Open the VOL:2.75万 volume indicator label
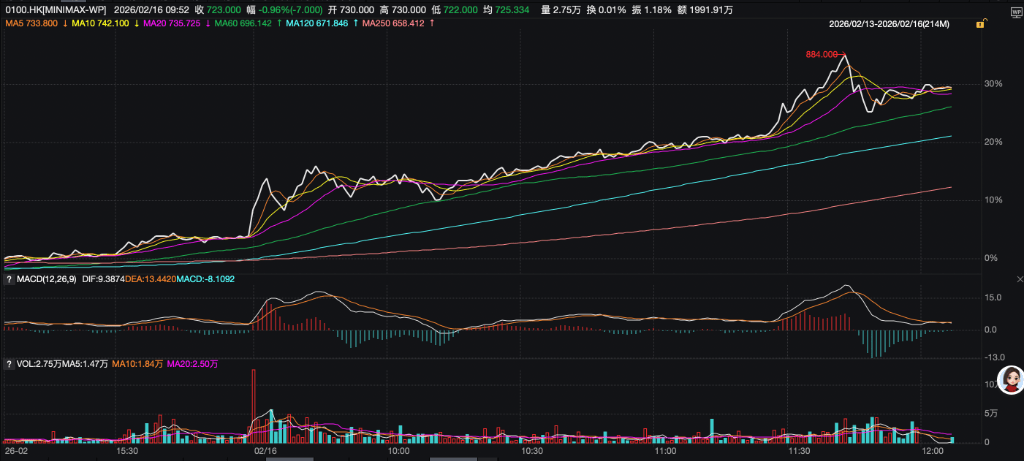This screenshot has width=1024, height=461. click(x=42, y=364)
